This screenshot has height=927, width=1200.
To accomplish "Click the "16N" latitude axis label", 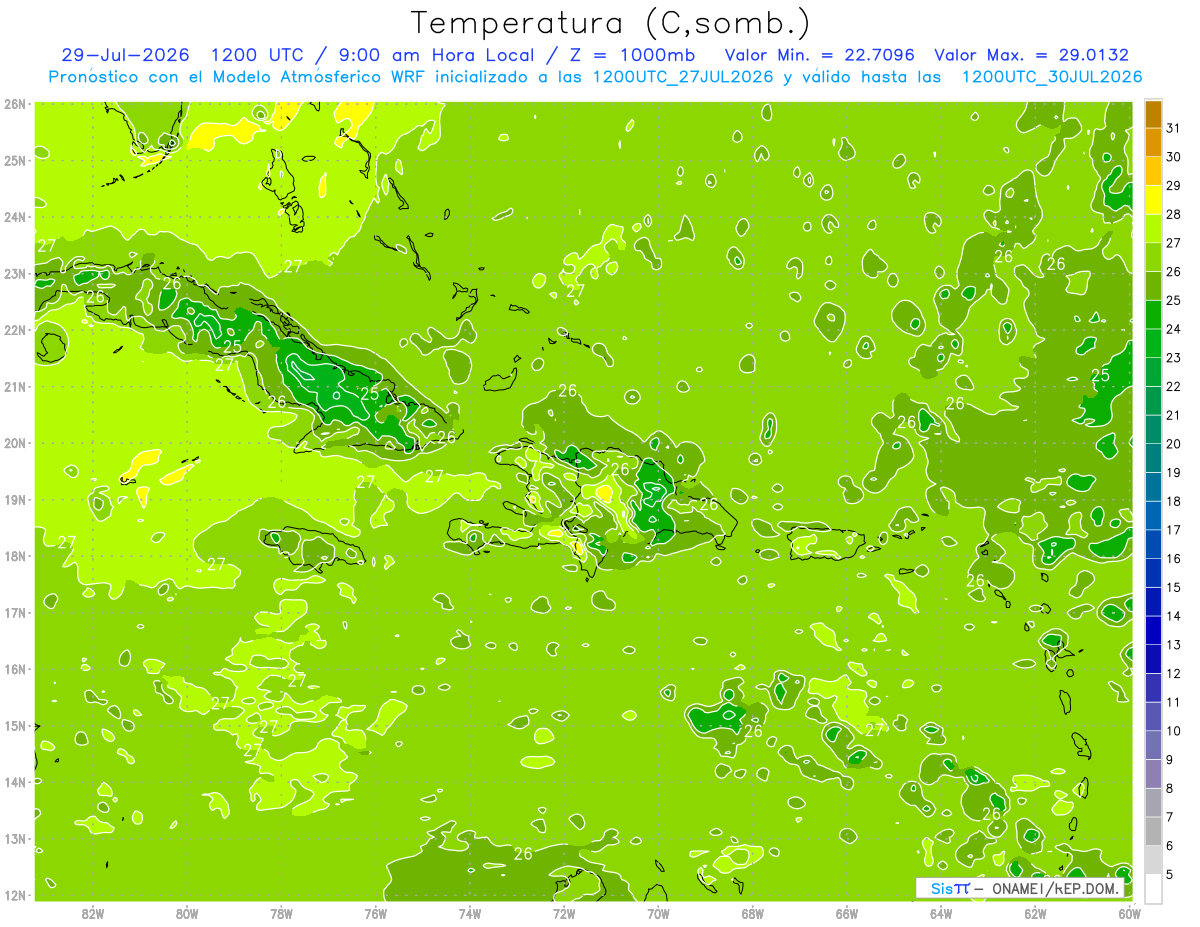I will [x=15, y=669].
